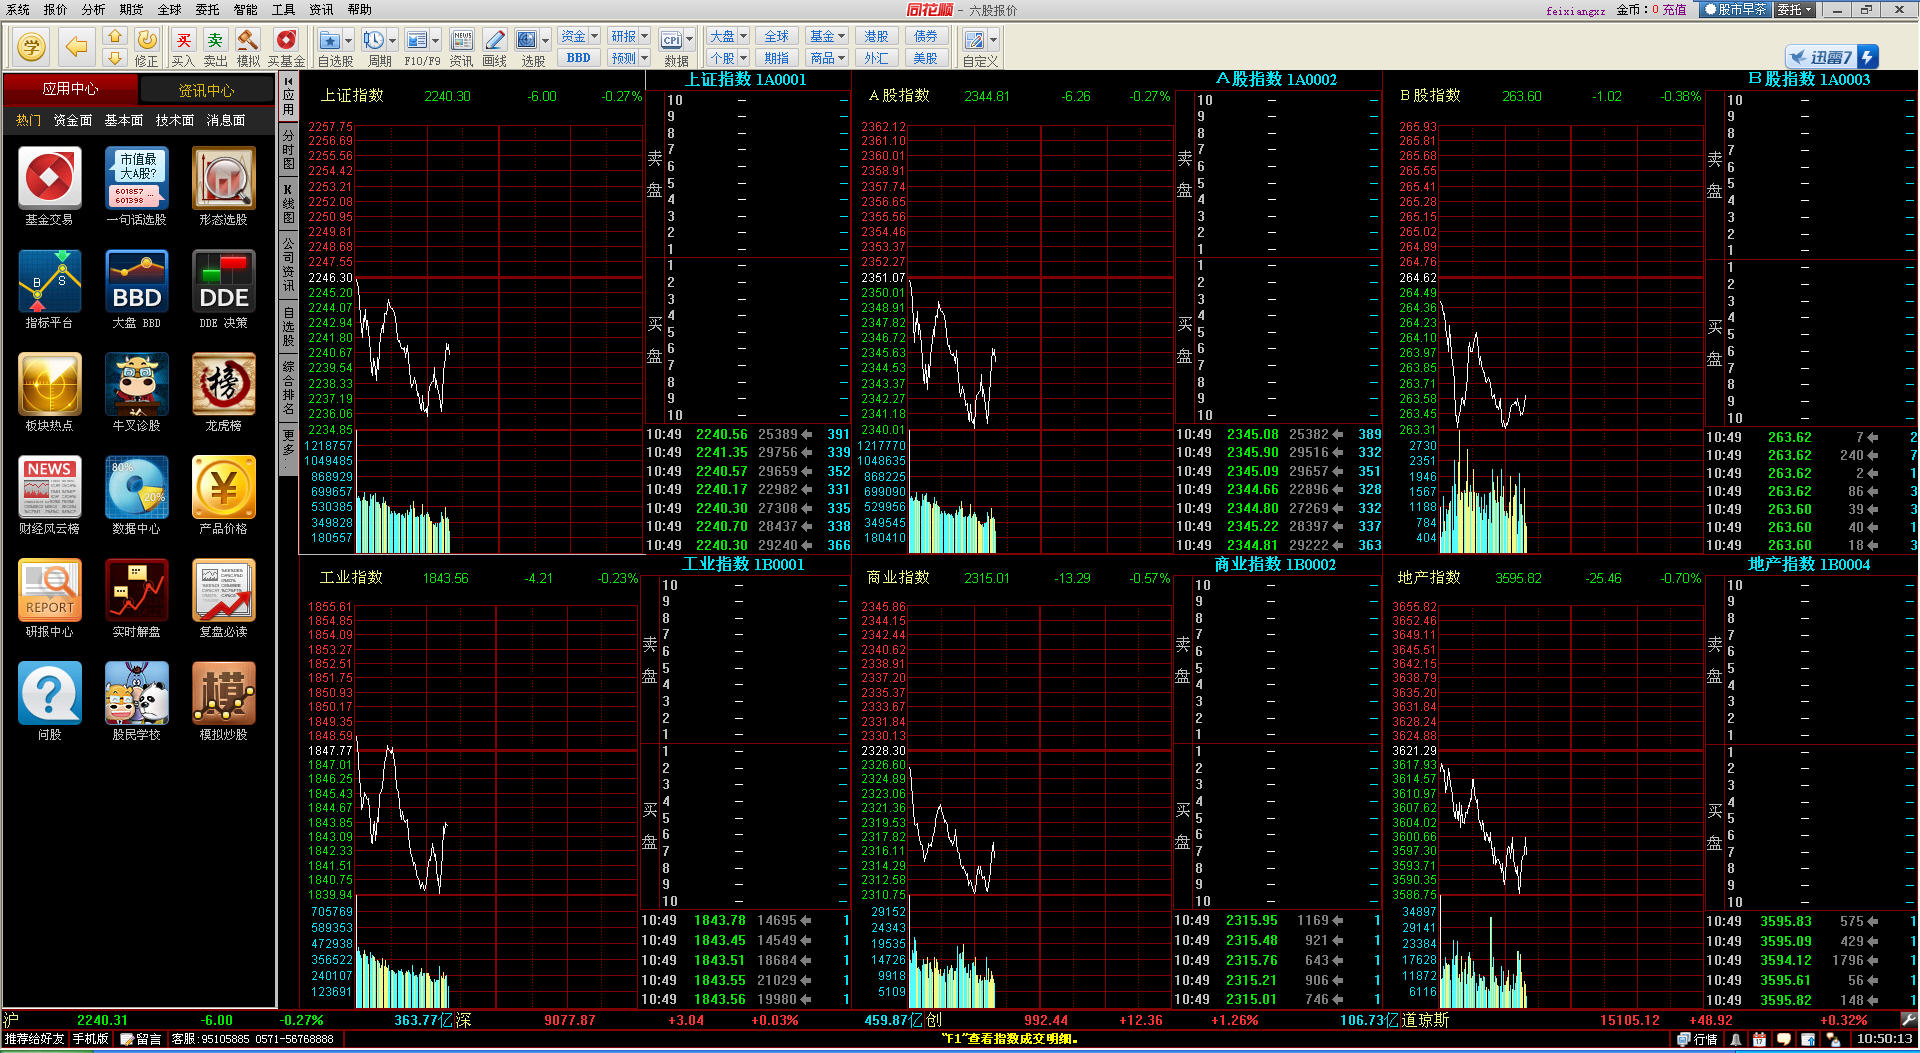Screen dimensions: 1920x1053
Task: Click the 股市早茶 button
Action: click(x=1735, y=9)
